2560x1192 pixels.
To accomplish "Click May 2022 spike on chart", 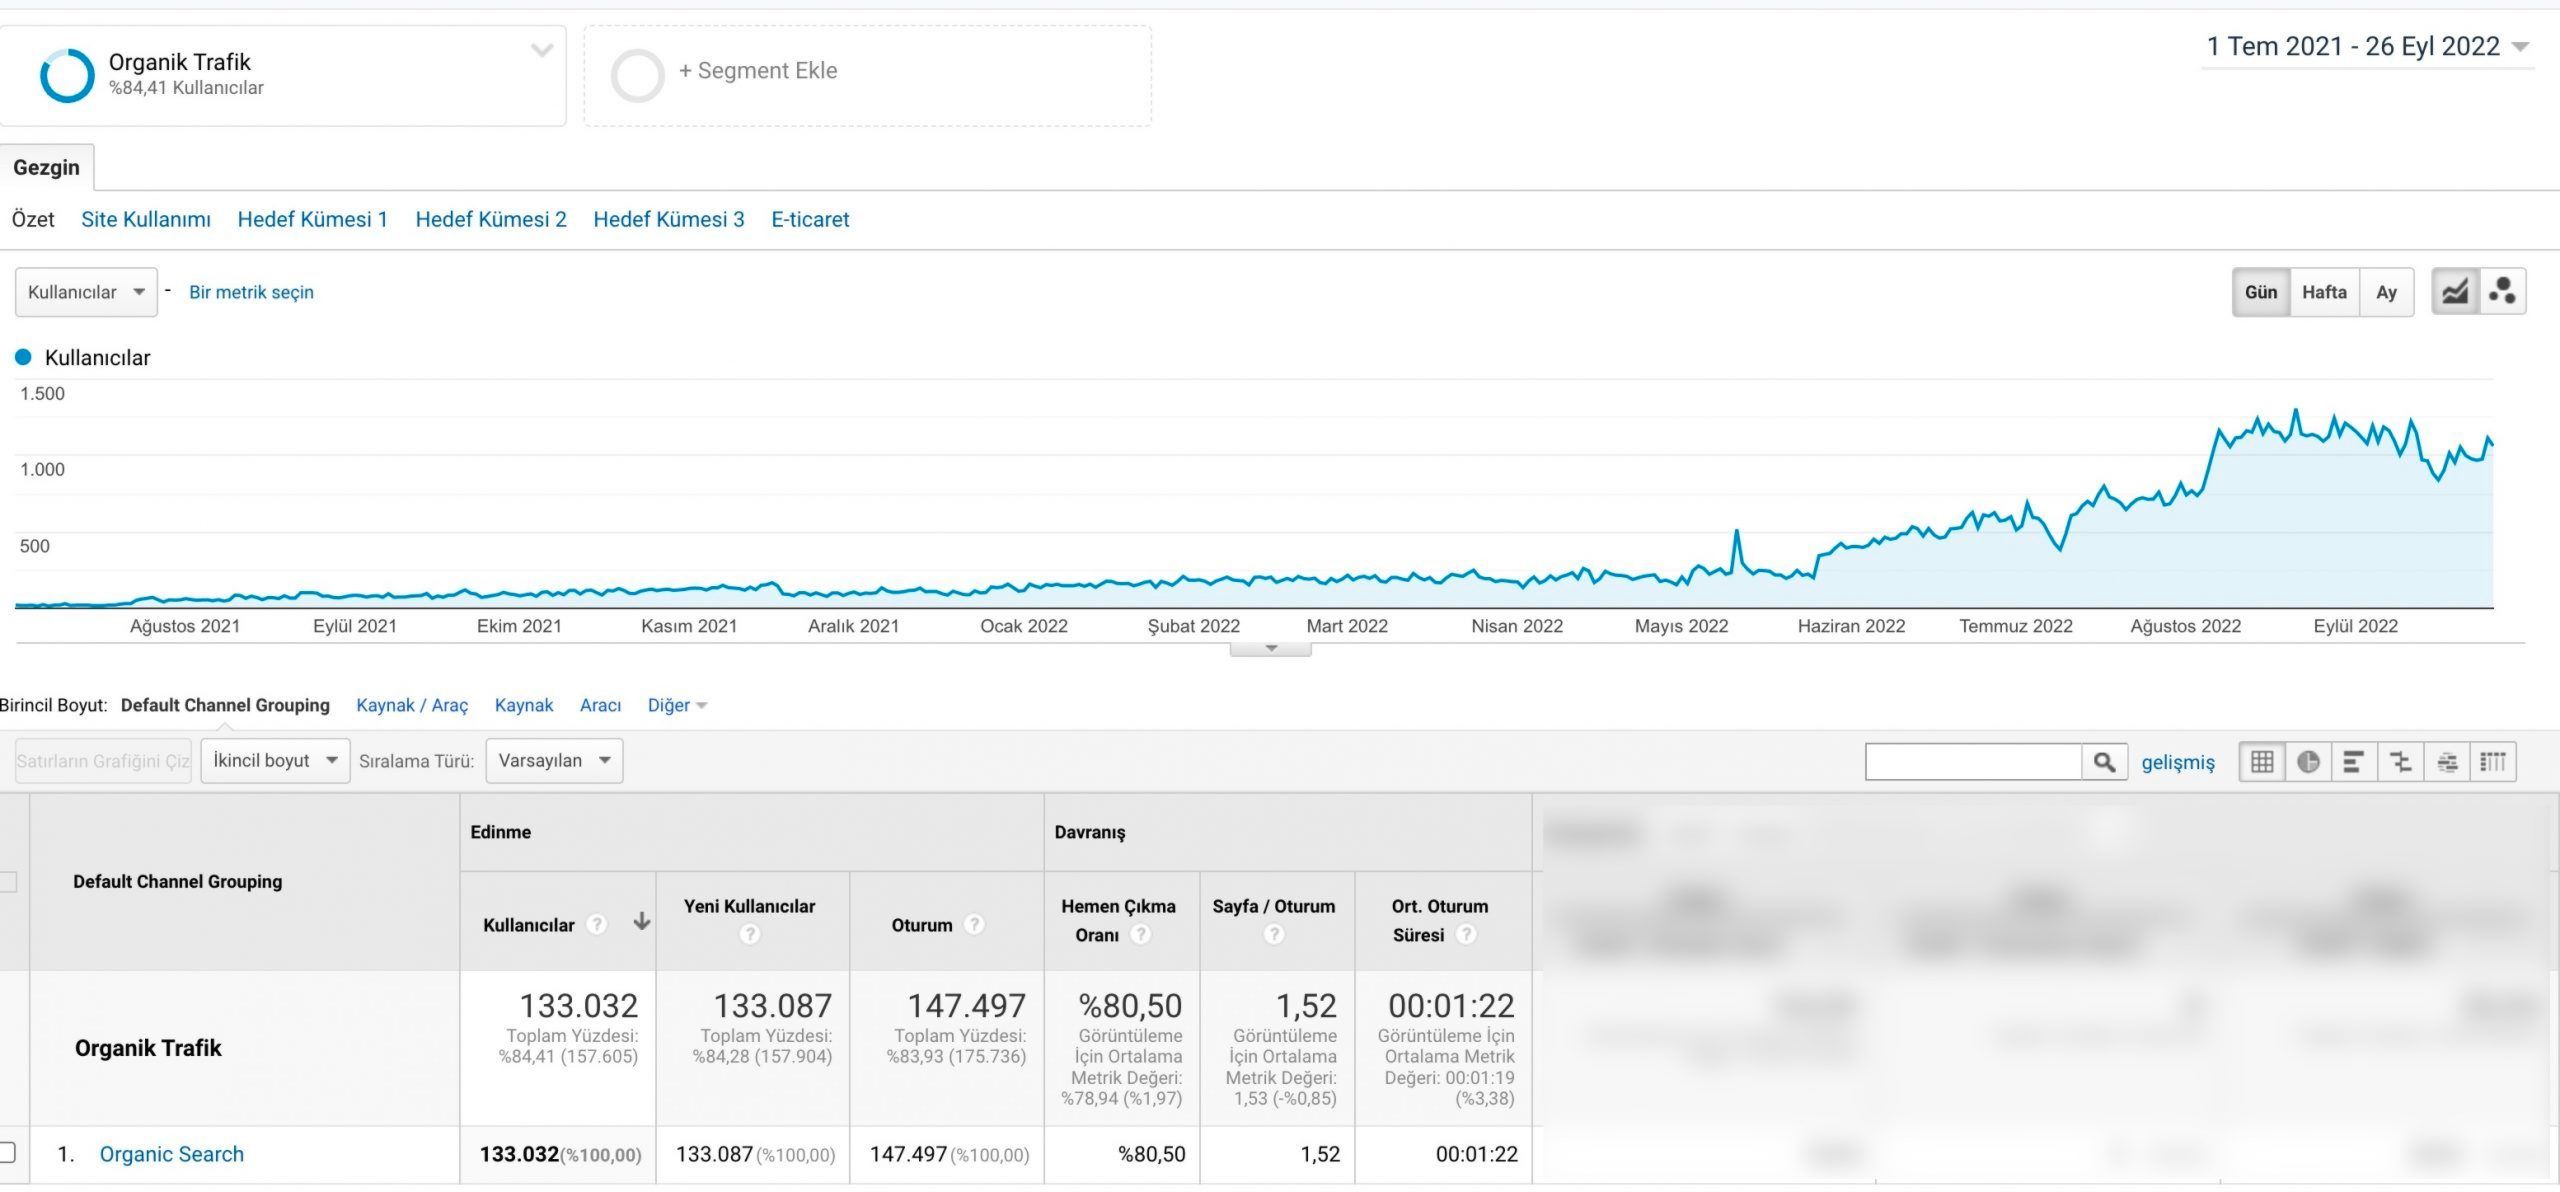I will click(1737, 532).
